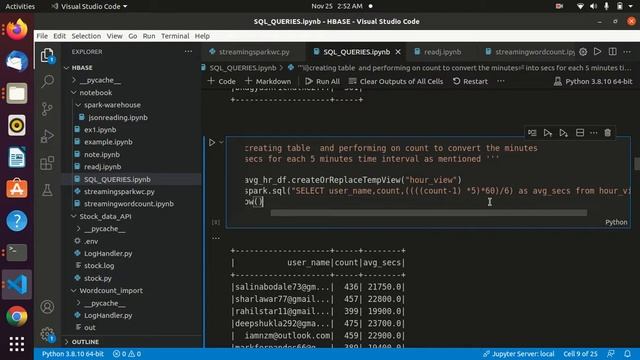Click the horizontal scrollbar in the code cell
The image size is (640, 360).
[429, 213]
